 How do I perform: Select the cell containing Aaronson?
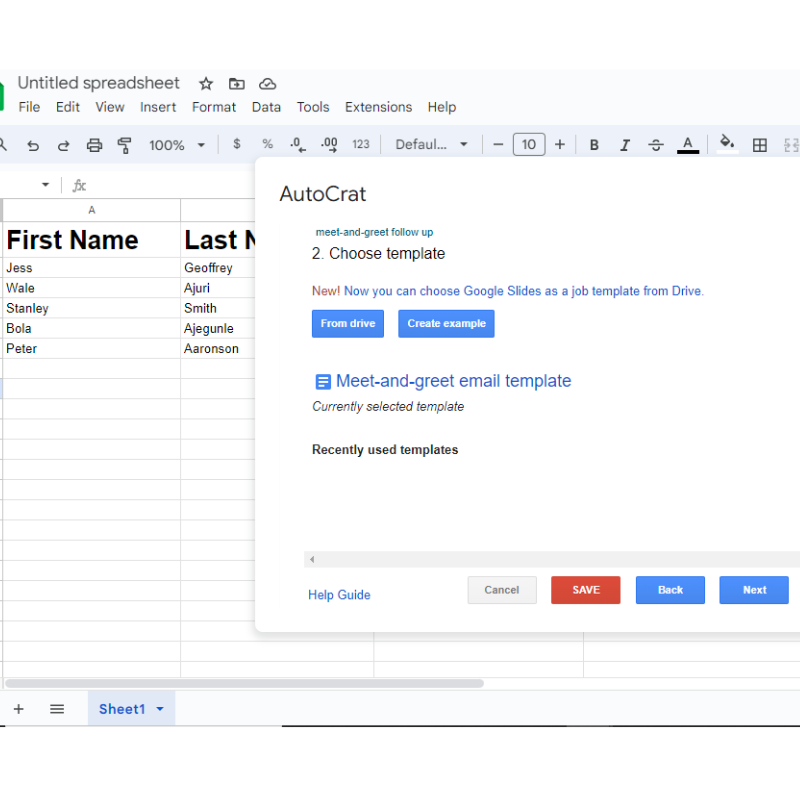tap(218, 348)
